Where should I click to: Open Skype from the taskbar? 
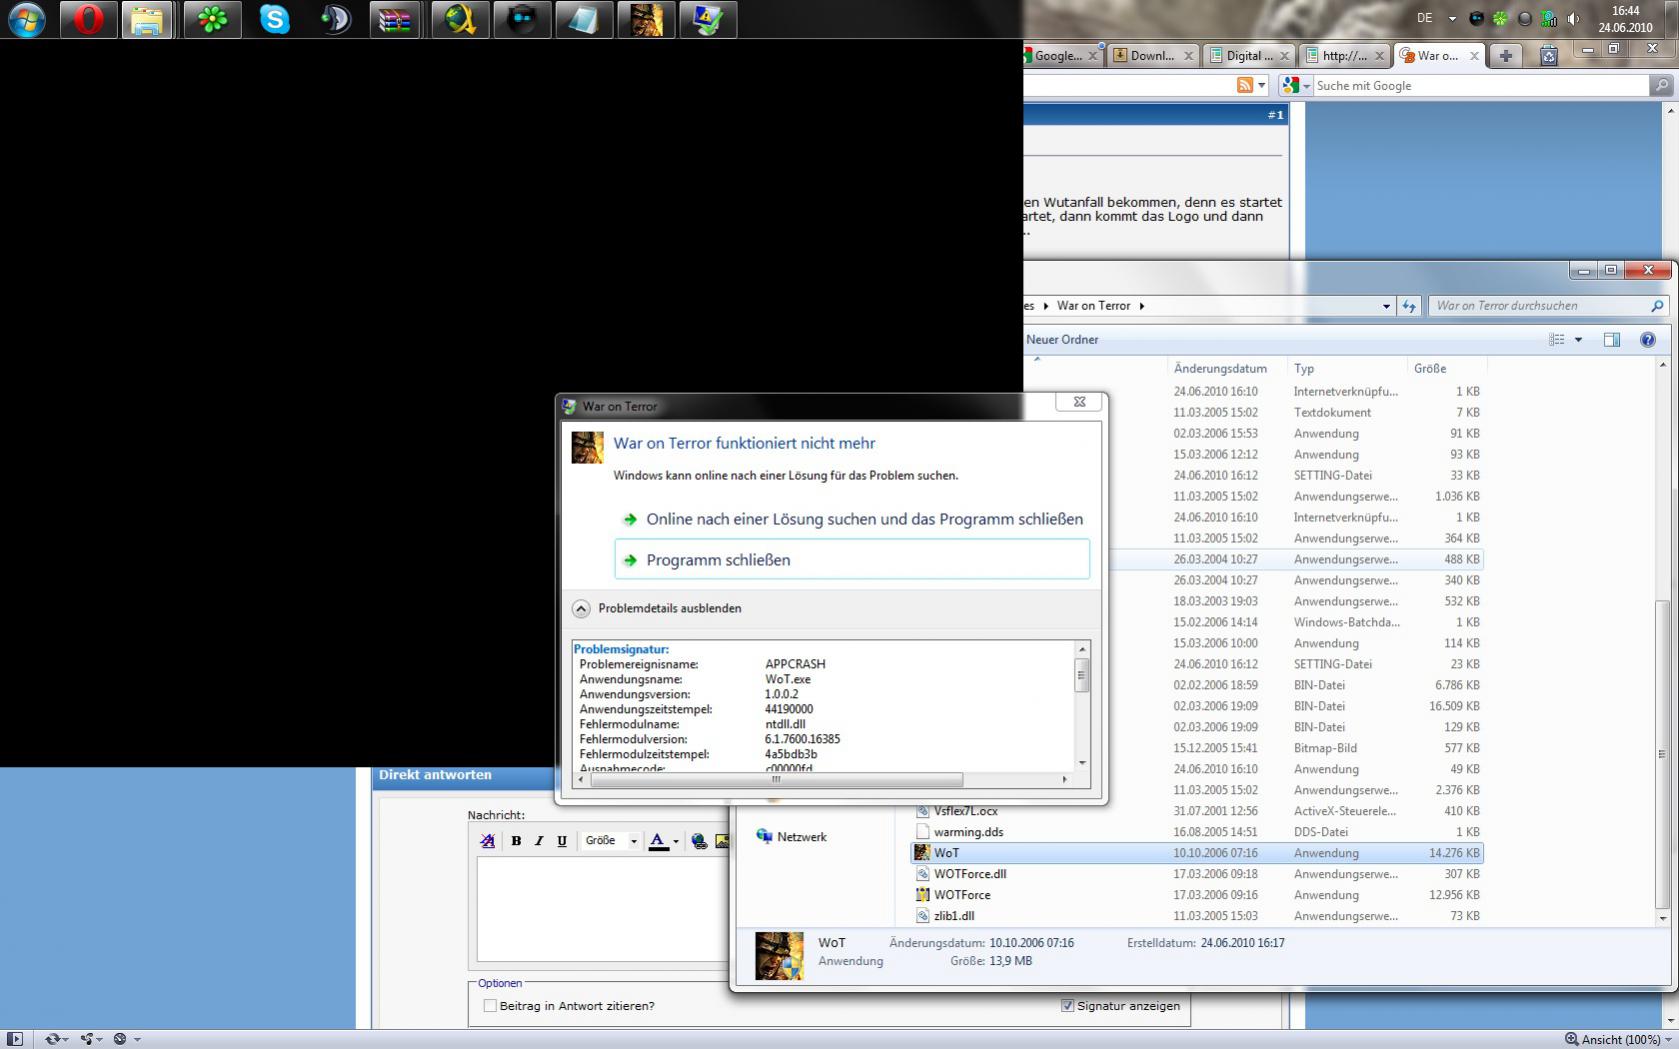274,19
